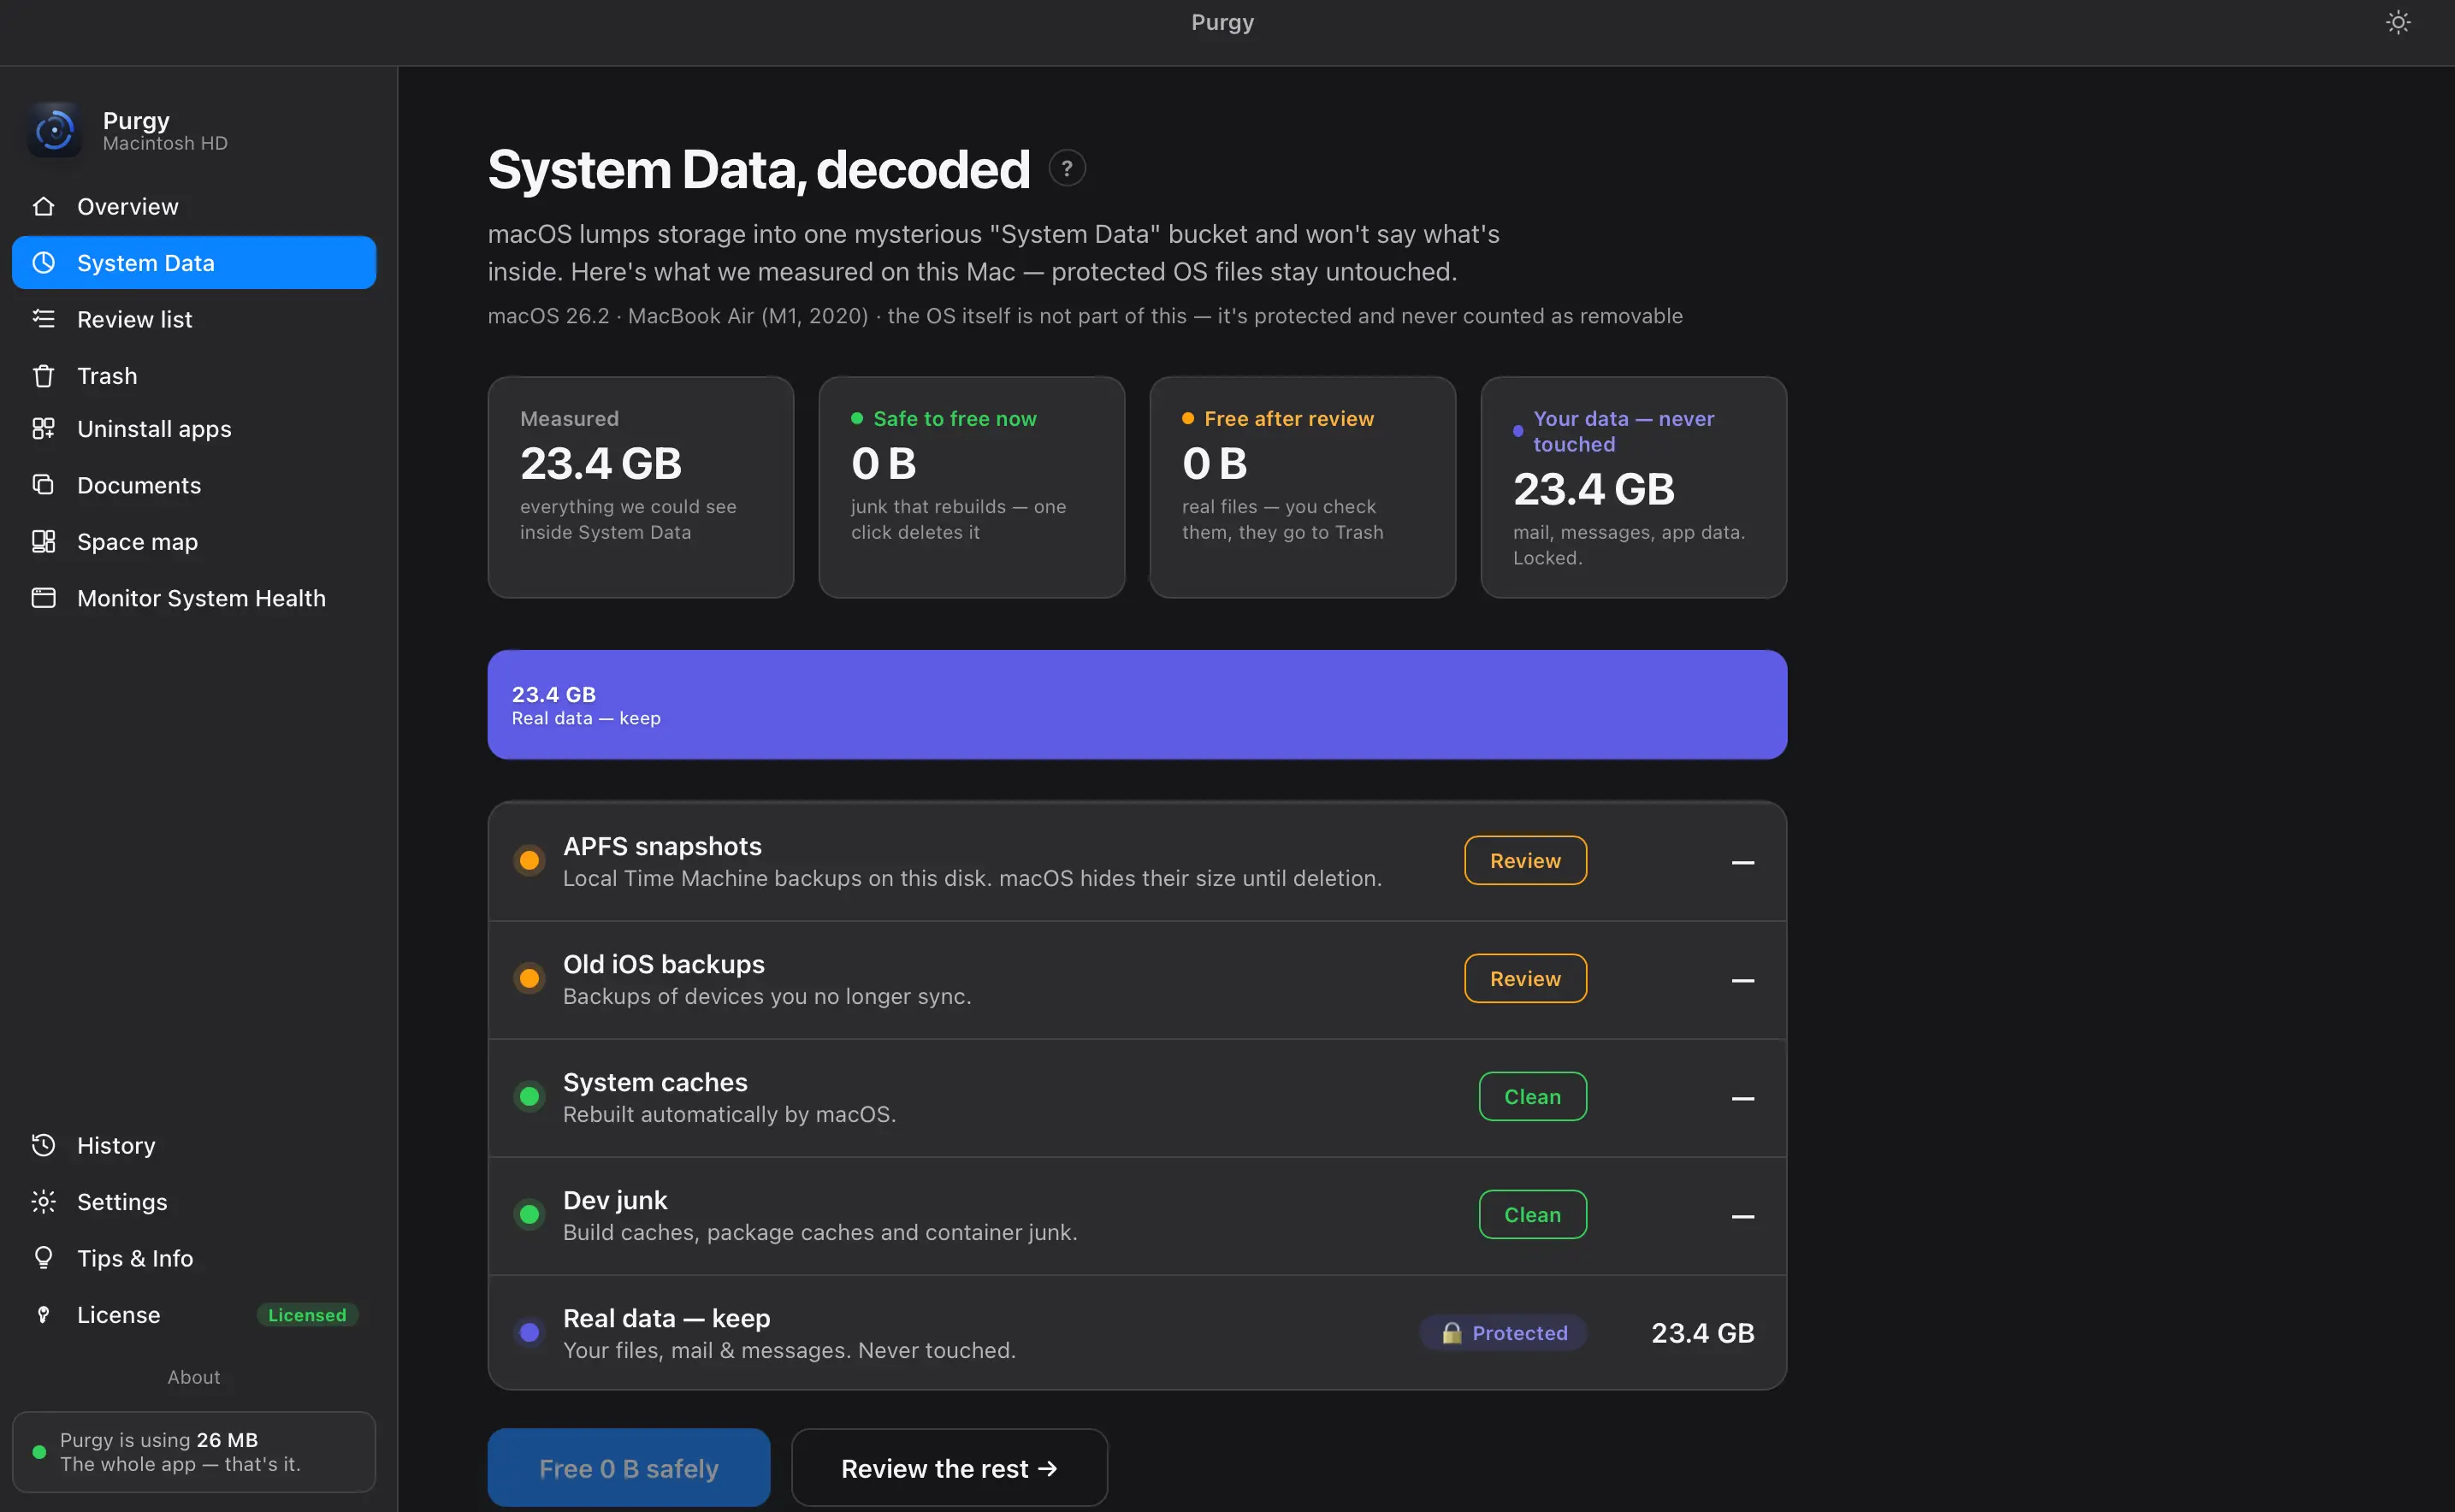The height and width of the screenshot is (1512, 2455).
Task: Expand the Dev junk row dash
Action: click(x=1743, y=1216)
